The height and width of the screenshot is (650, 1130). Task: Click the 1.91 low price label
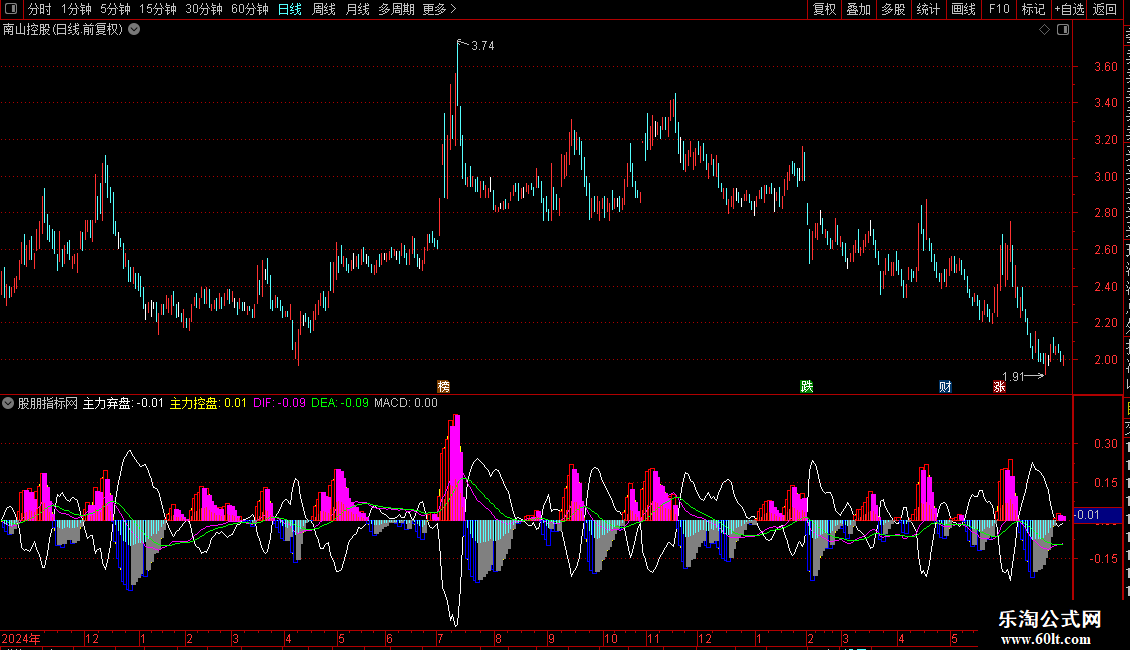[1013, 376]
